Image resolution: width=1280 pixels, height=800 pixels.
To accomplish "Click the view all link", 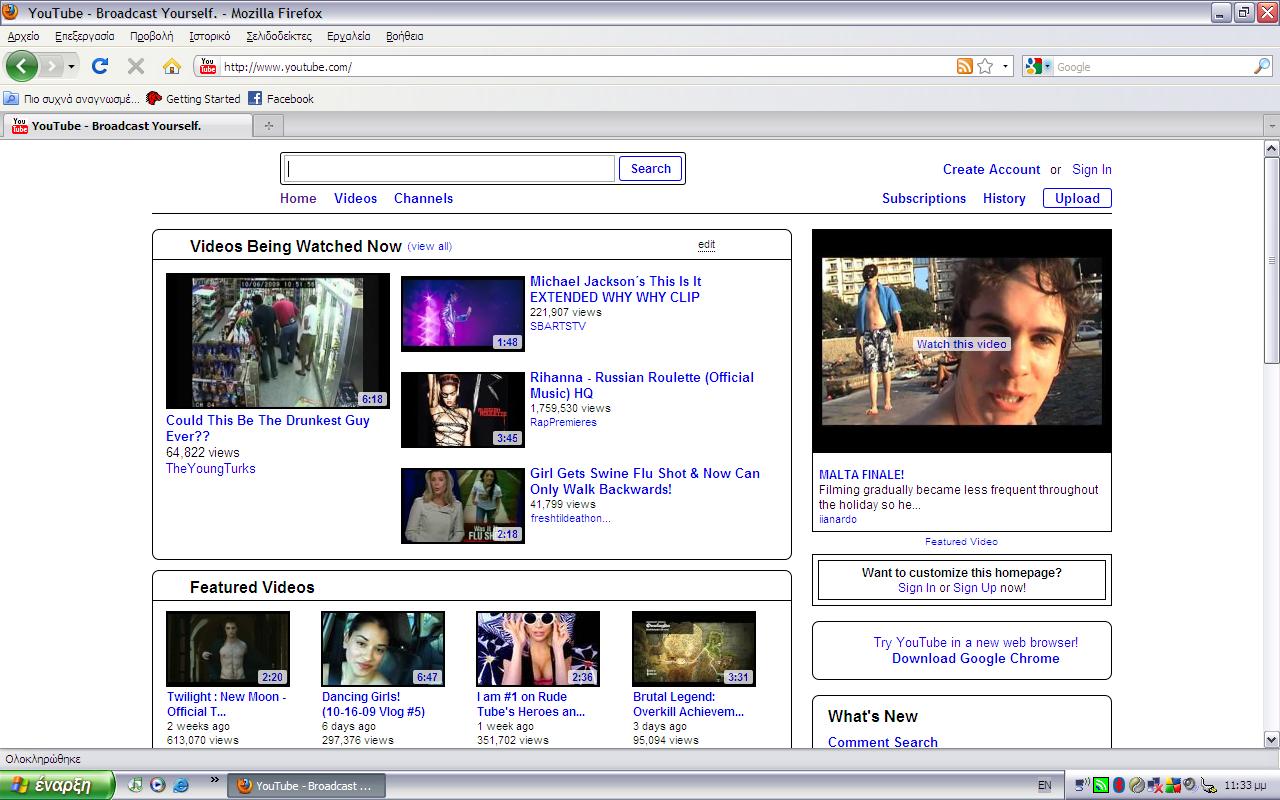I will pyautogui.click(x=430, y=246).
